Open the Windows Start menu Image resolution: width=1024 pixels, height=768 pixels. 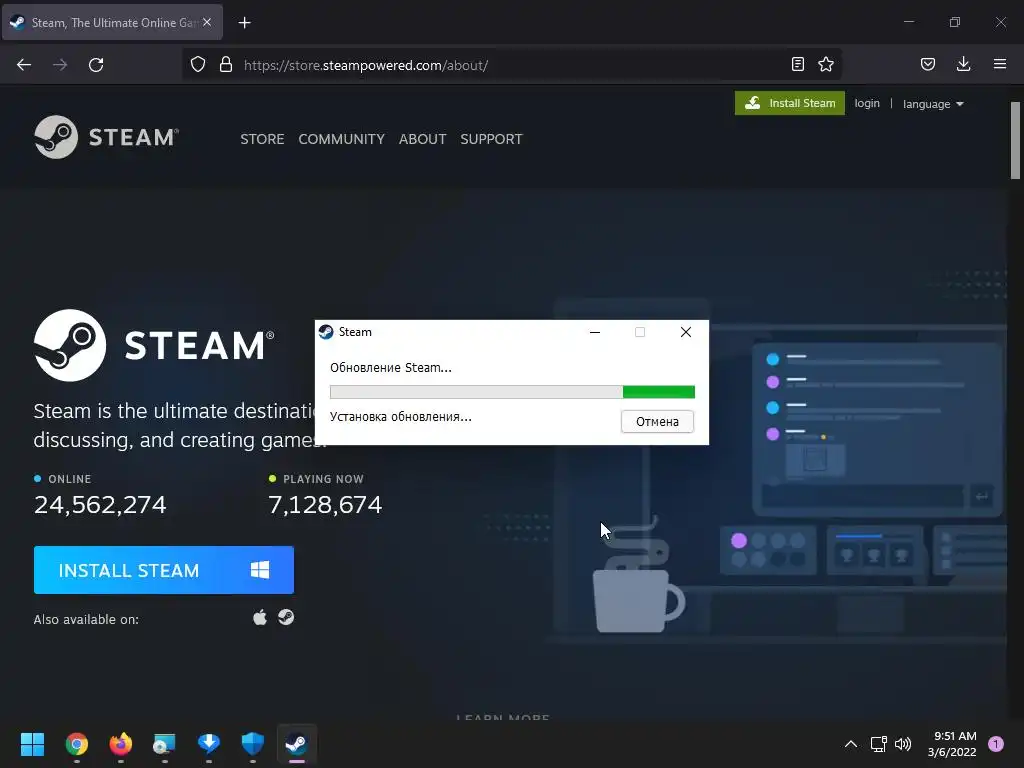[x=32, y=744]
